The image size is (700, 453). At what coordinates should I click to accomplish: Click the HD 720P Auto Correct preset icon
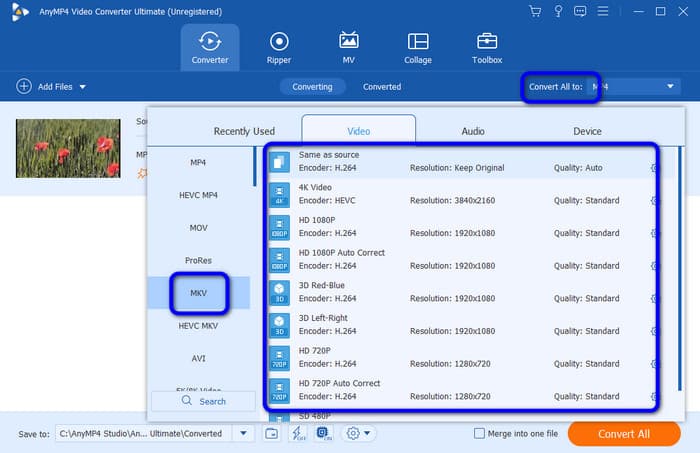(279, 390)
